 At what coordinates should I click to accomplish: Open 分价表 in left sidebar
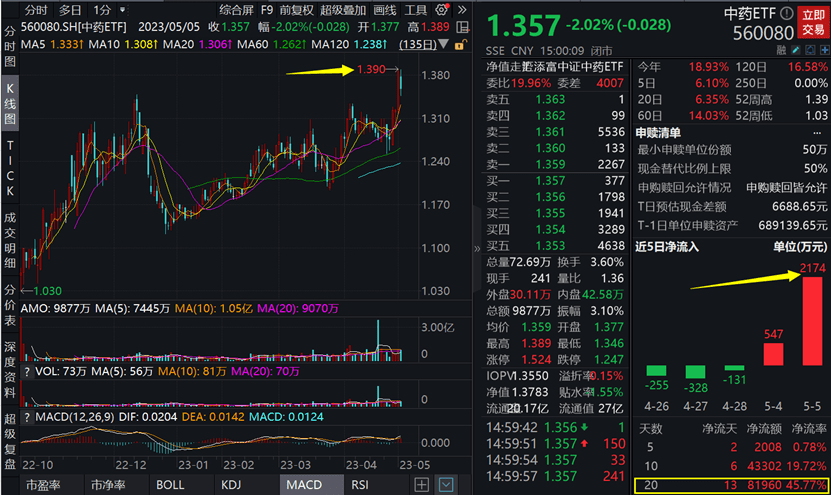pyautogui.click(x=10, y=305)
